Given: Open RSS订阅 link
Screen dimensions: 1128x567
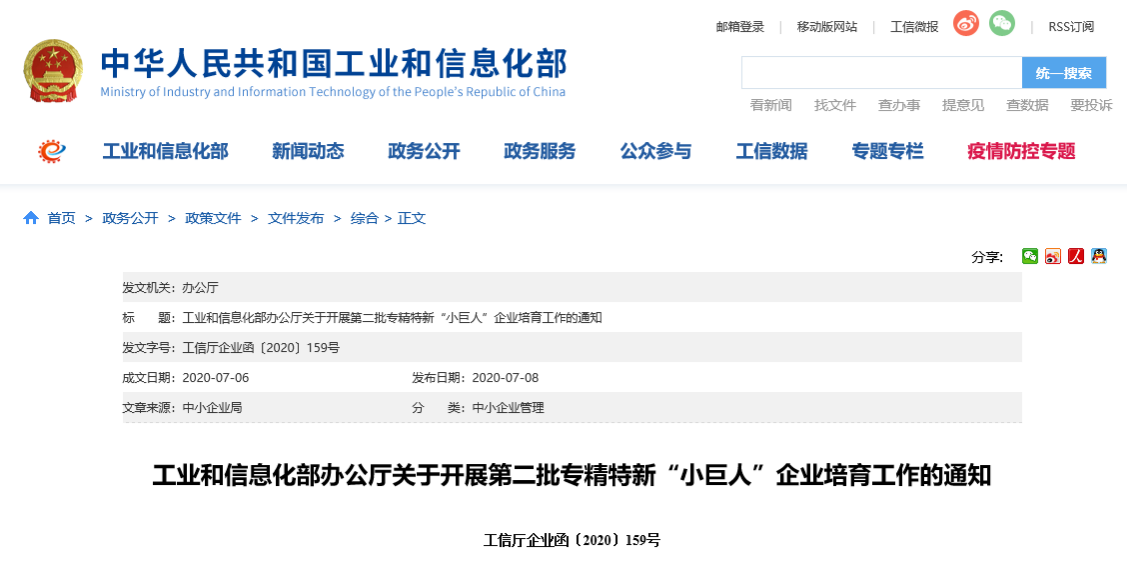Looking at the screenshot, I should click(1071, 27).
